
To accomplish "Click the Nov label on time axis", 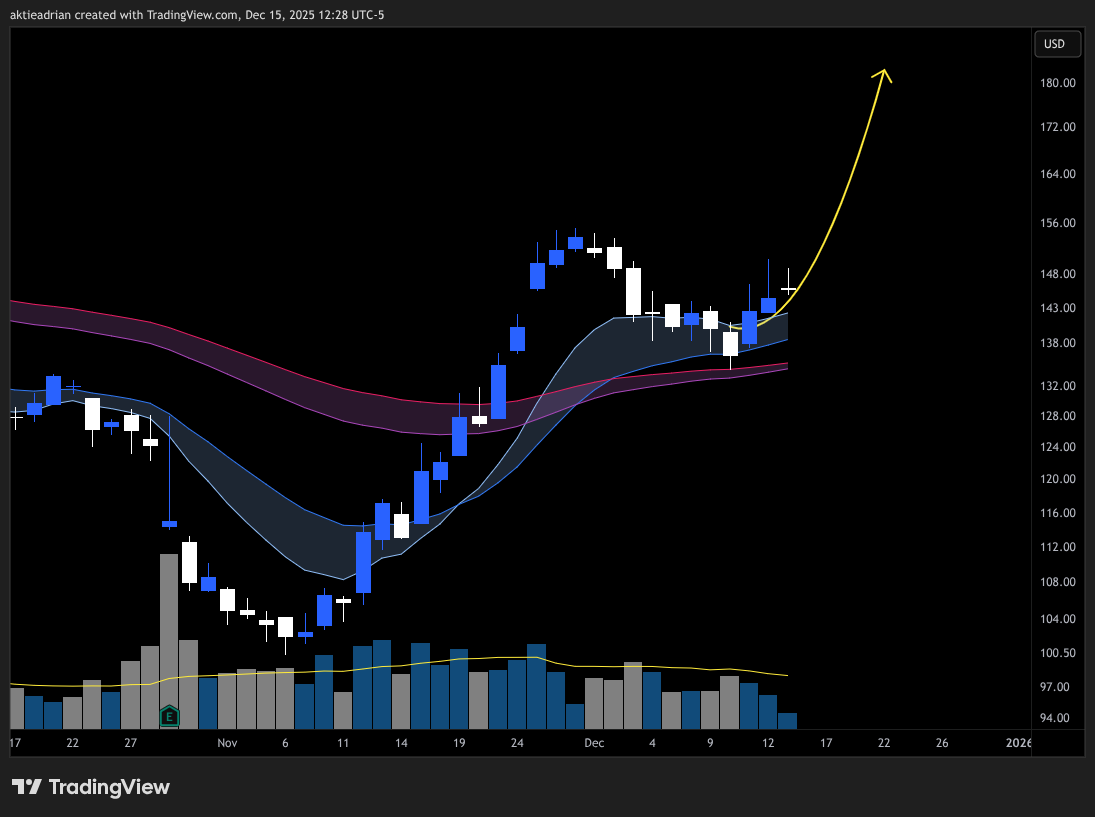I will (x=227, y=743).
